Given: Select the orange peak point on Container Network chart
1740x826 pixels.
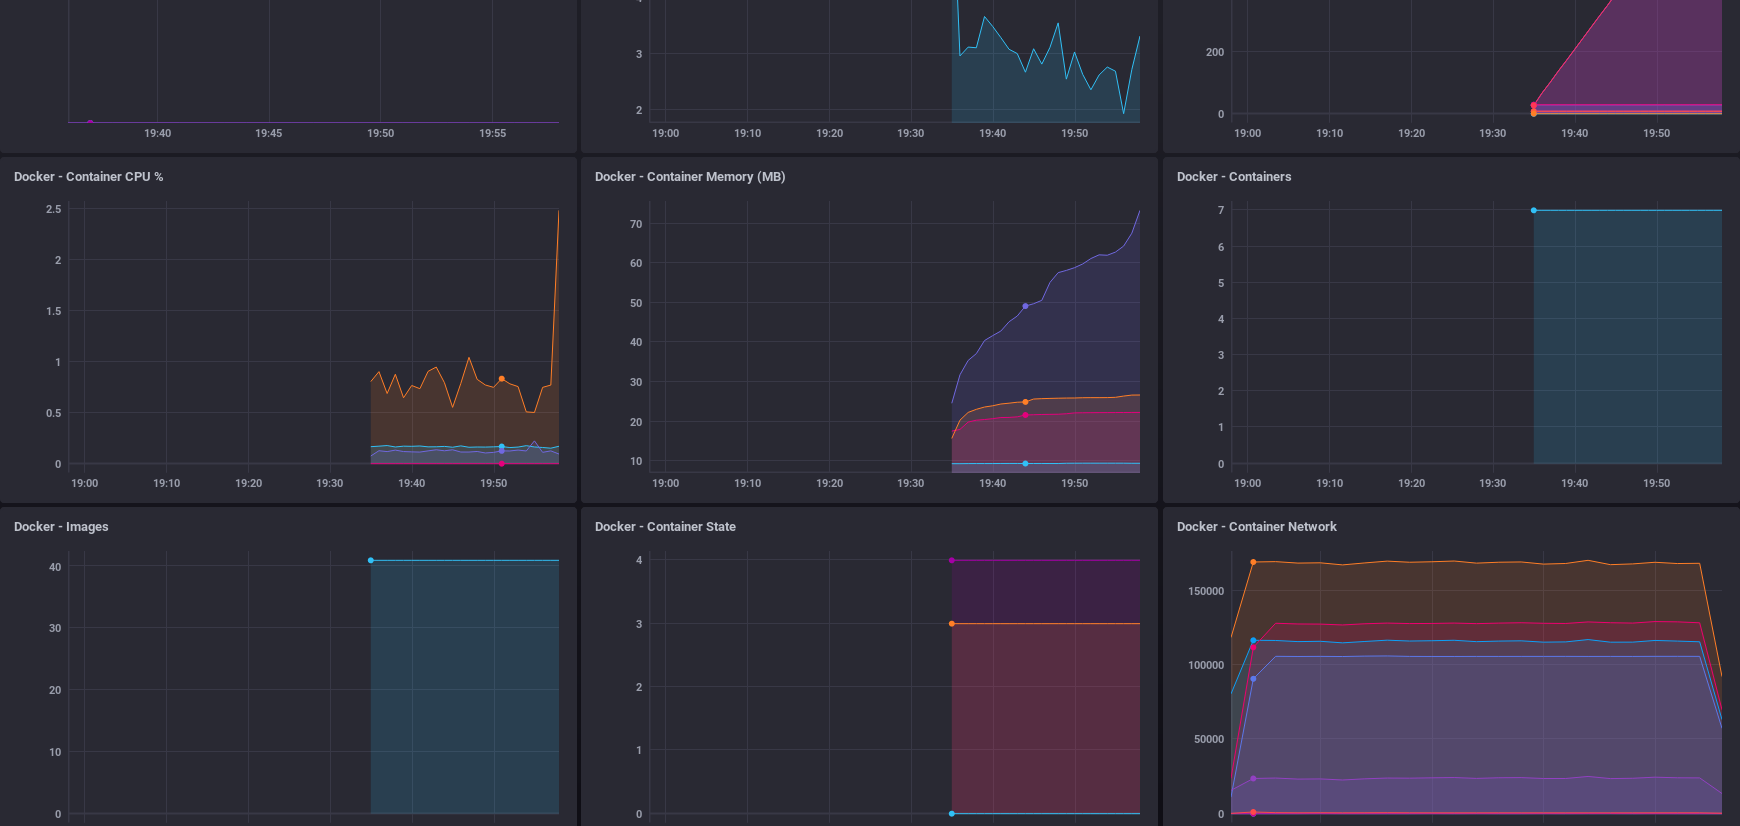Looking at the screenshot, I should (x=1253, y=562).
